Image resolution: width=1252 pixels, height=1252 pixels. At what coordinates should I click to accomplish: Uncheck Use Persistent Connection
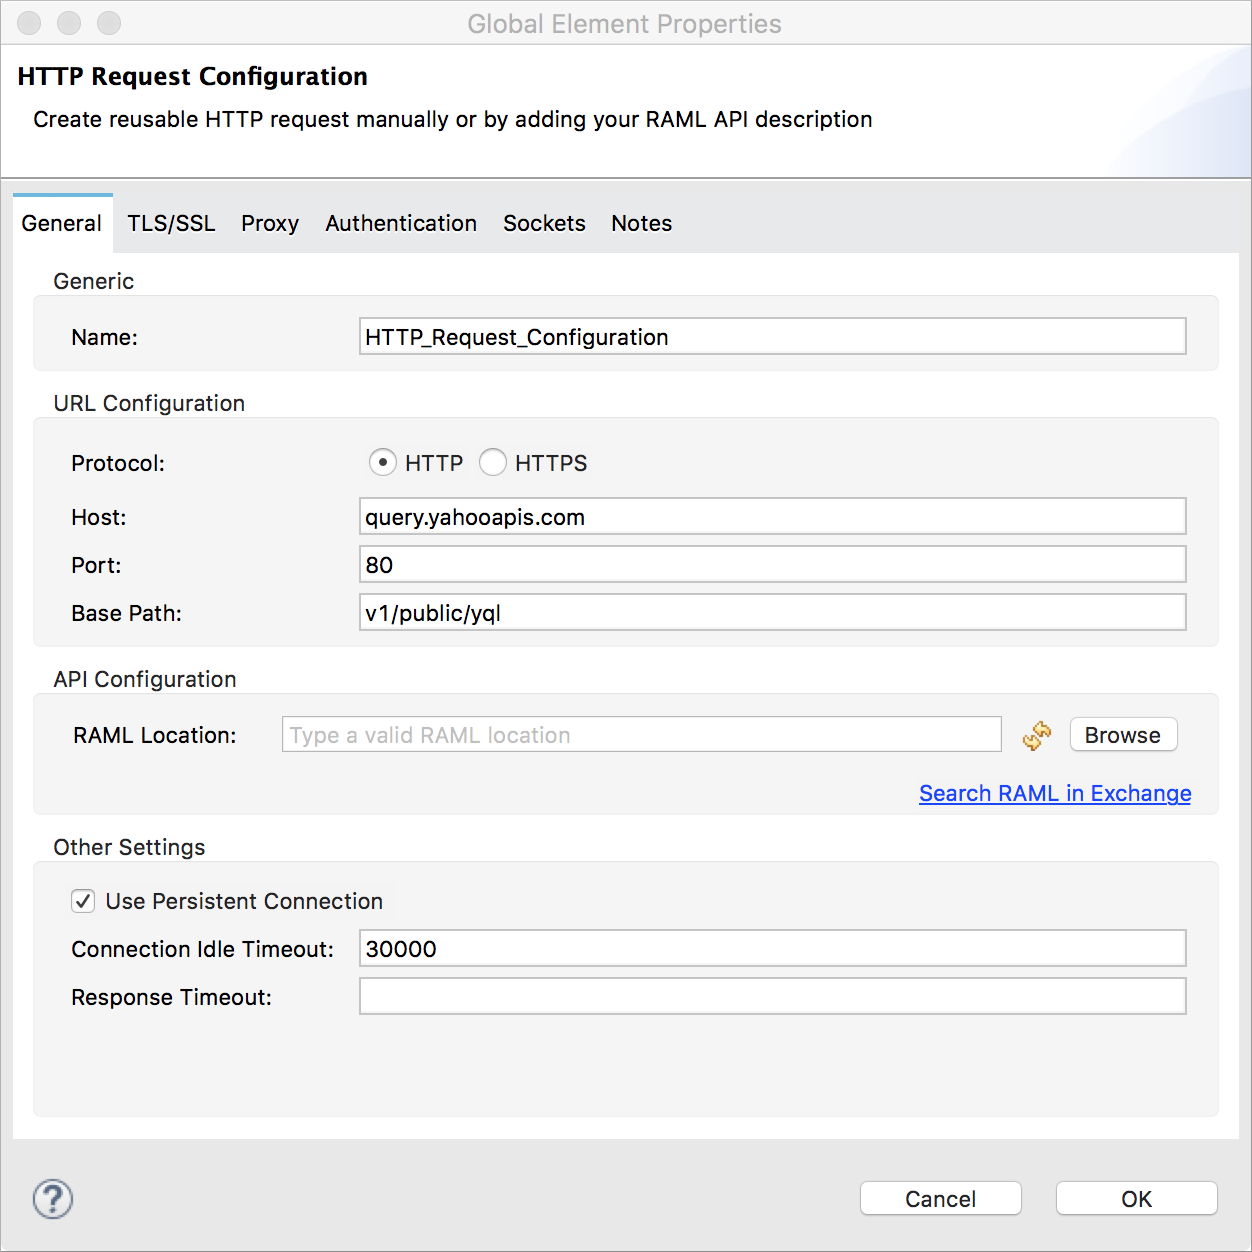pos(83,901)
